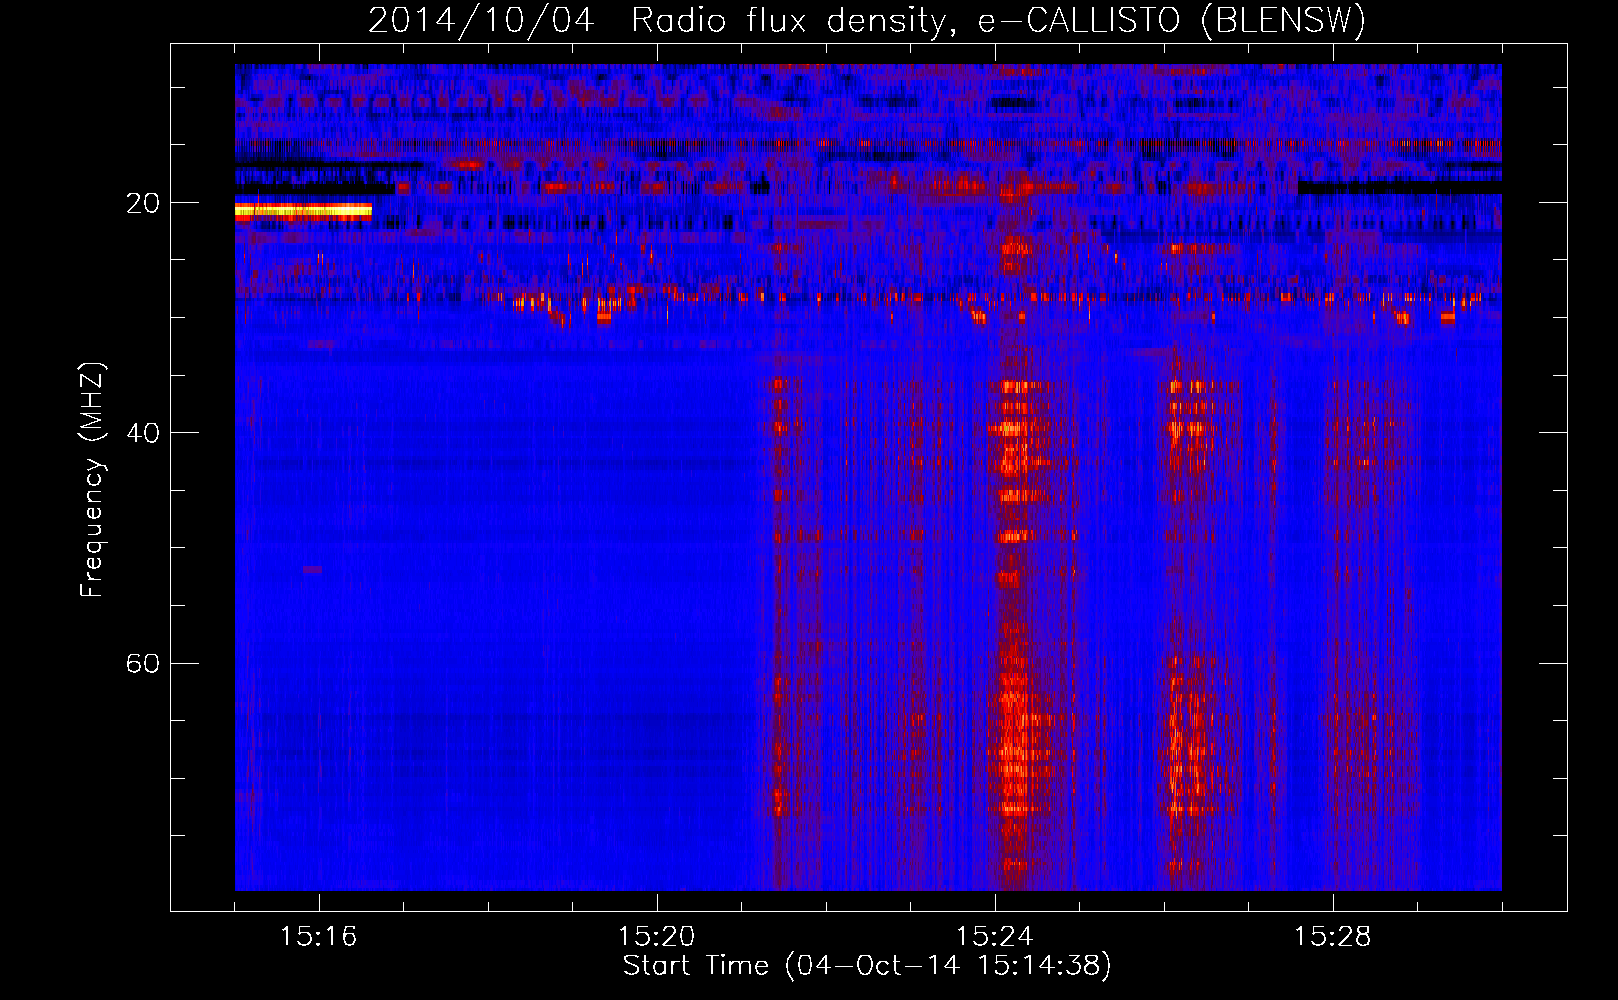Click the plot title showing e-CALLISTO (BLENSW)
Screen dimensions: 1618x1000
point(866,20)
